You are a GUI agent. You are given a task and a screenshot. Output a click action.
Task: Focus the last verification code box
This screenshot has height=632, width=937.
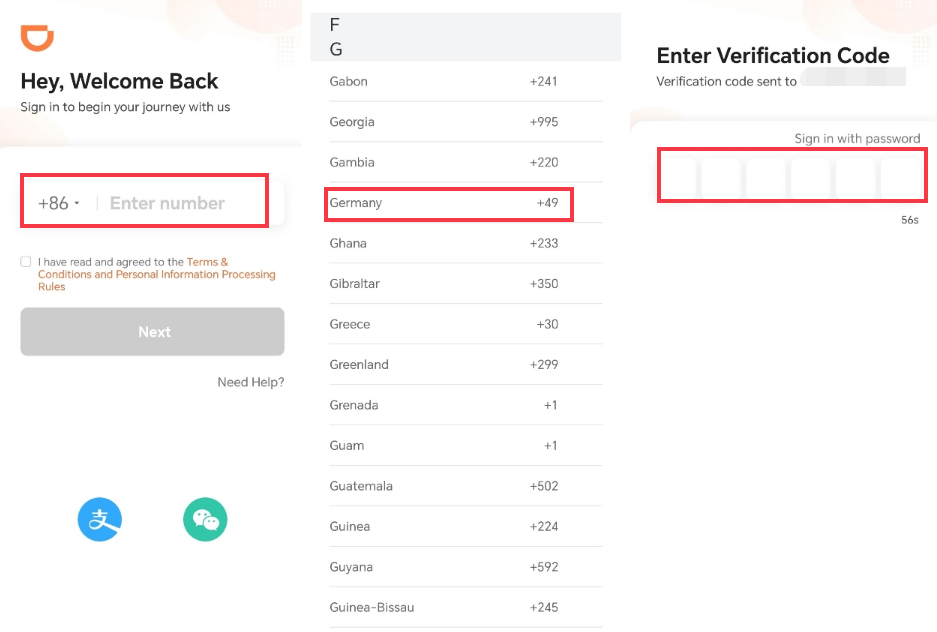902,177
